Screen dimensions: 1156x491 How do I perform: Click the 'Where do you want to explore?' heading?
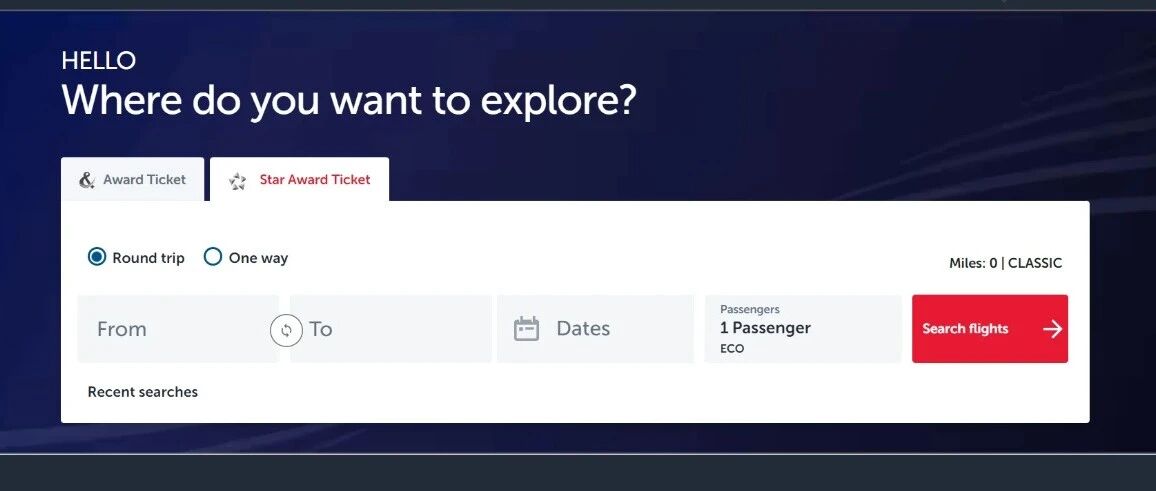[x=349, y=100]
